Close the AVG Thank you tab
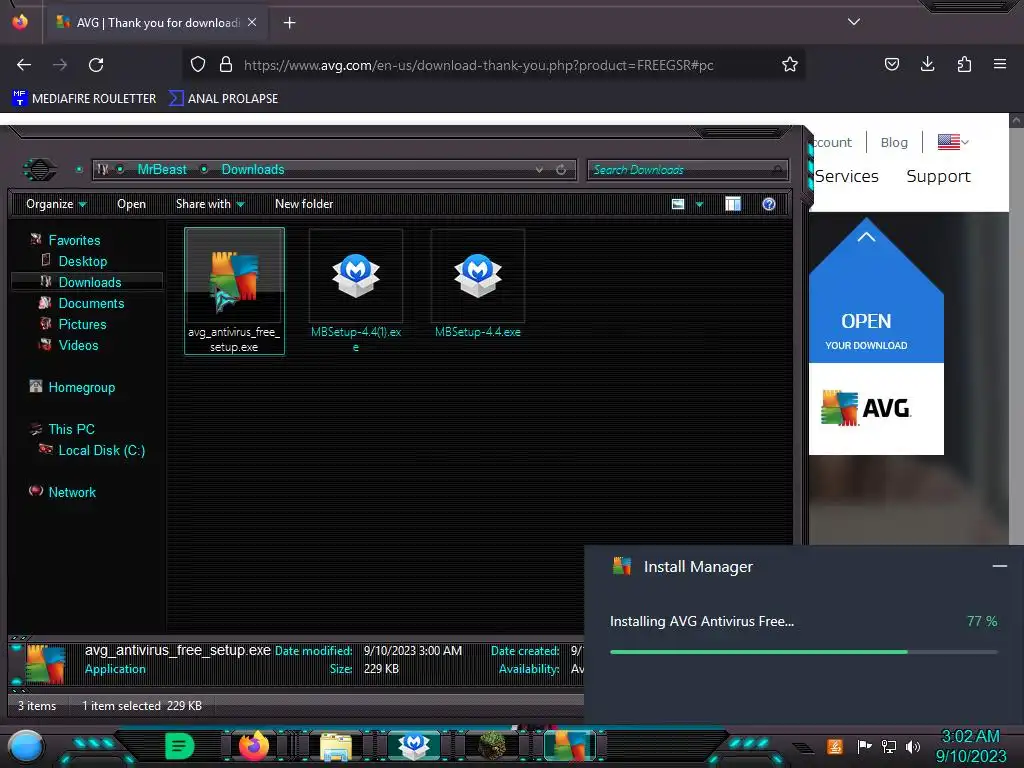The image size is (1024, 768). (252, 22)
